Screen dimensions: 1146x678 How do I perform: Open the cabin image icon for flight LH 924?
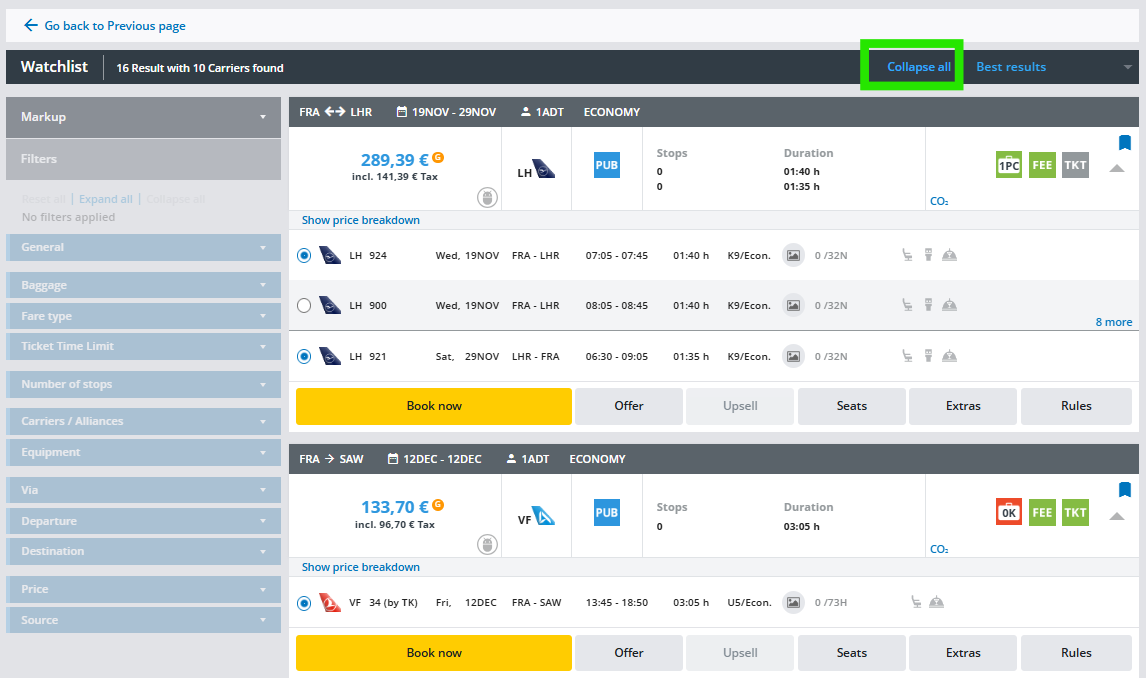(x=793, y=256)
